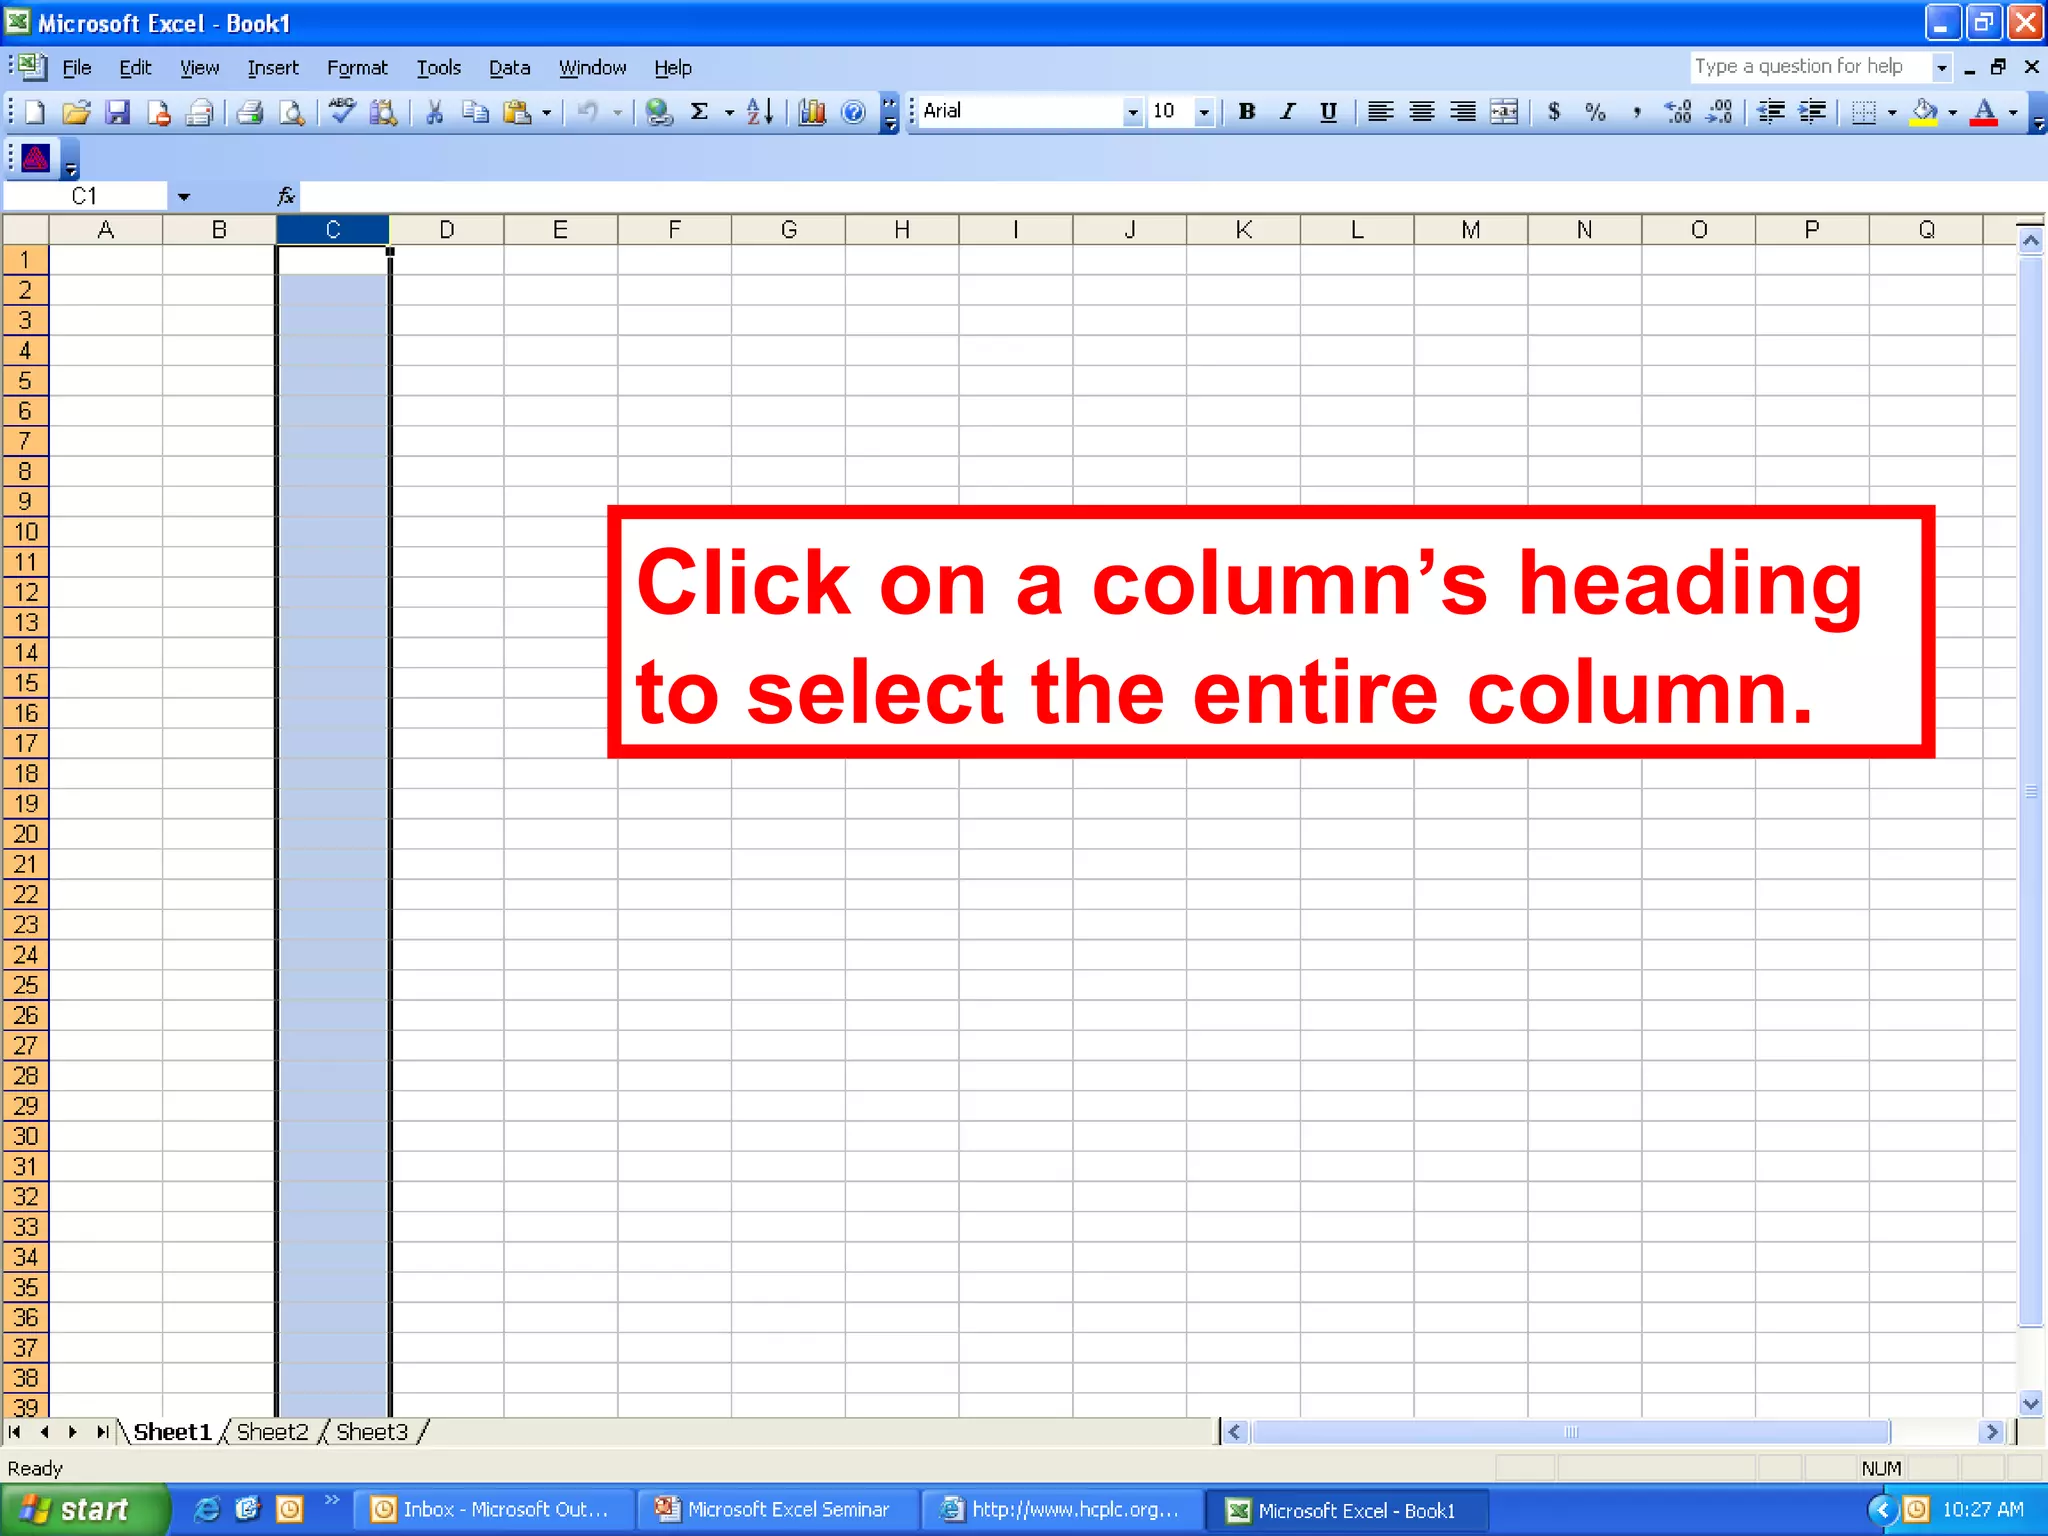Paste using clipboard icon

pos(517,112)
